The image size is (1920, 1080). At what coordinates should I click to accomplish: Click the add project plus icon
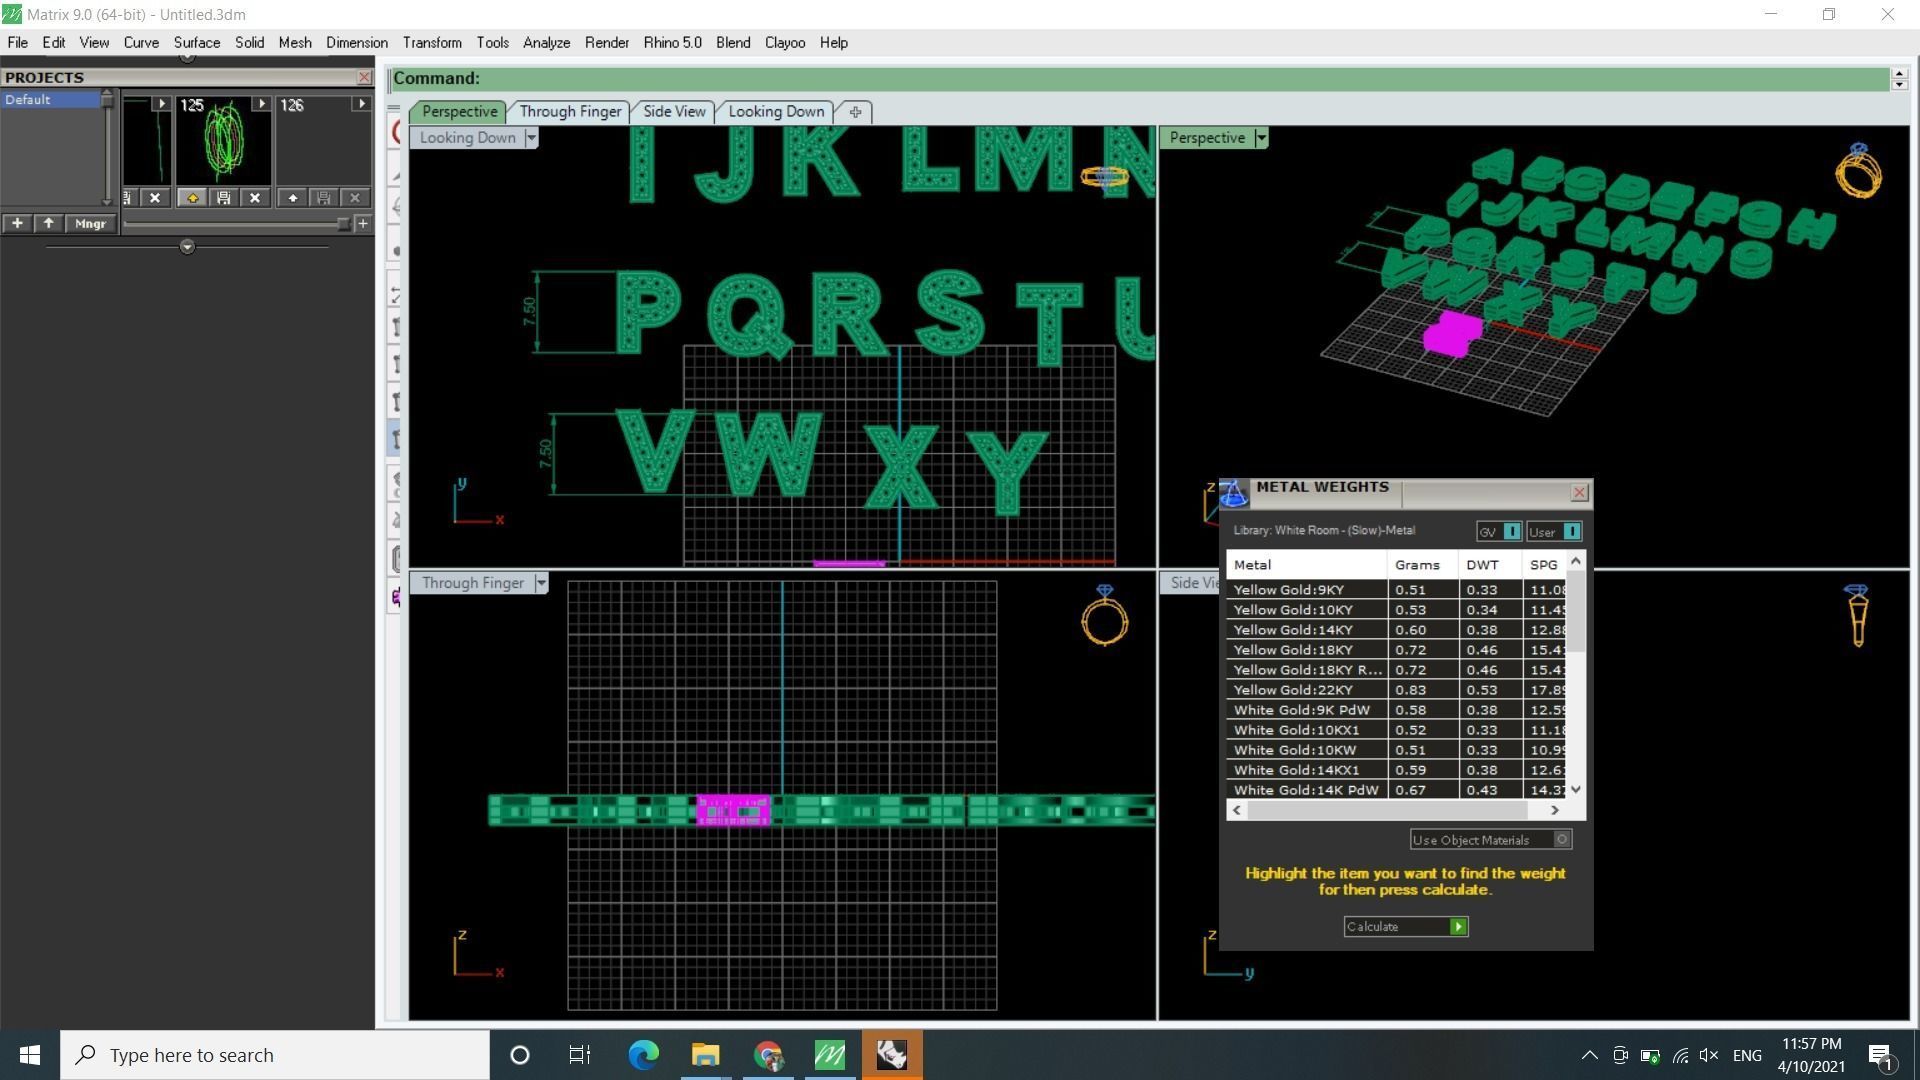tap(17, 224)
